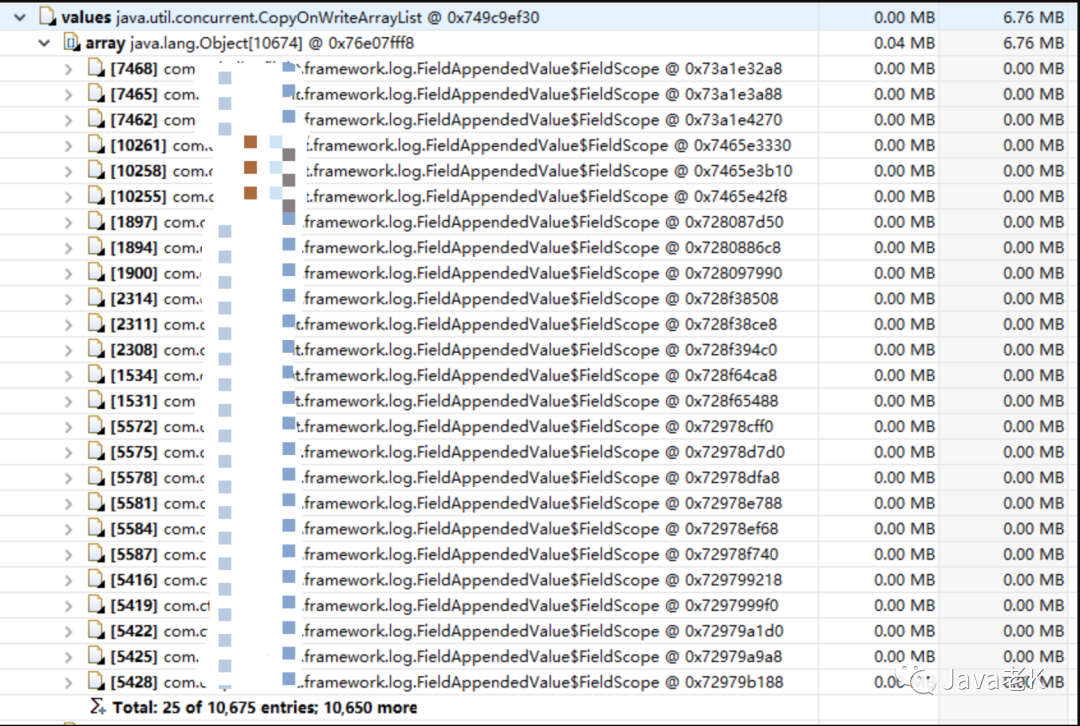1080x726 pixels.
Task: Expand array entry [1897]
Action: [68, 222]
